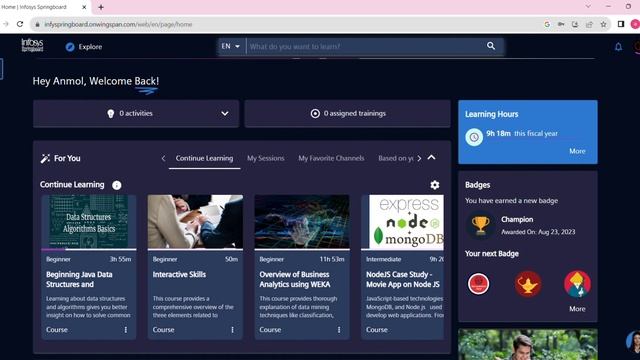Open a new browser tab
This screenshot has height=360, width=640.
pyautogui.click(x=101, y=7)
